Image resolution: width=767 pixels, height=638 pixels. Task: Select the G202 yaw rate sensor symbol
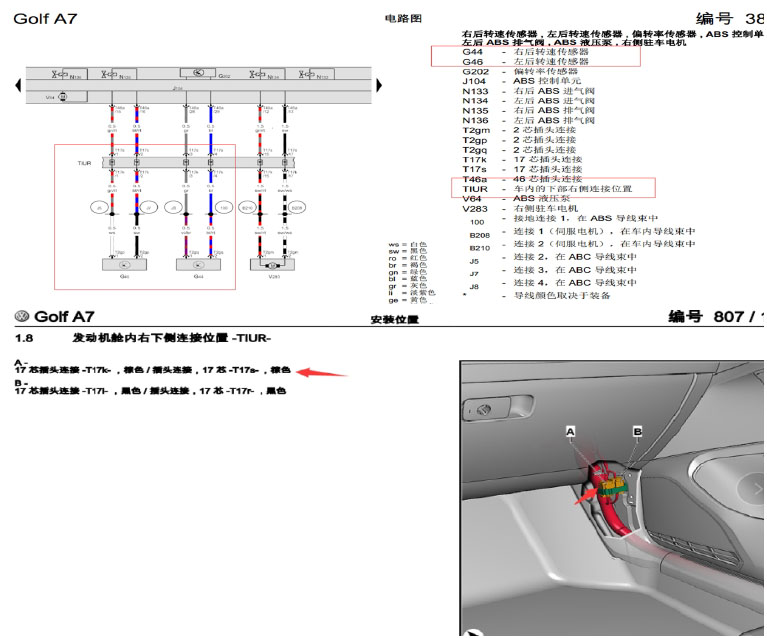(x=198, y=72)
